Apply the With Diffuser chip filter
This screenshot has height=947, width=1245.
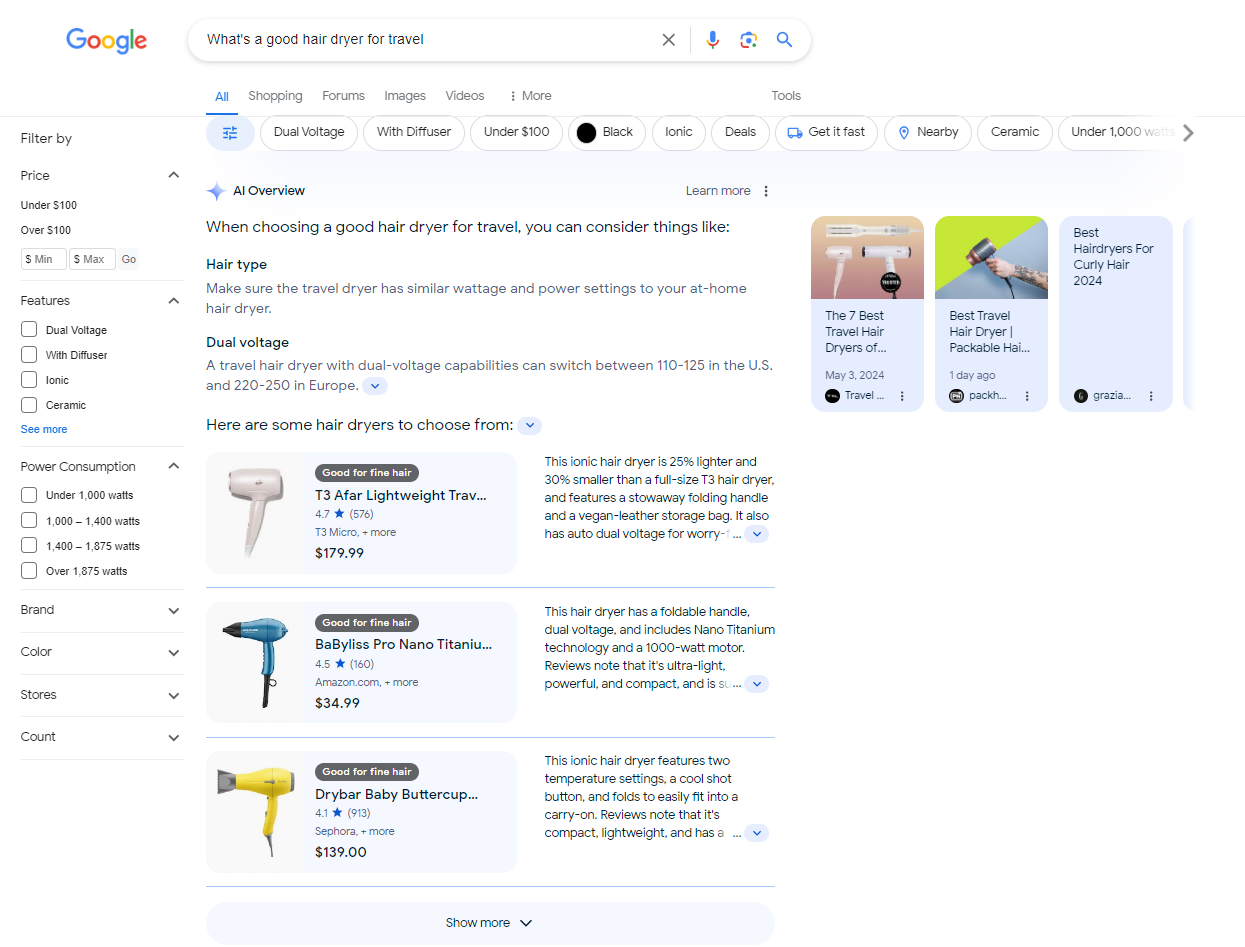pyautogui.click(x=414, y=132)
